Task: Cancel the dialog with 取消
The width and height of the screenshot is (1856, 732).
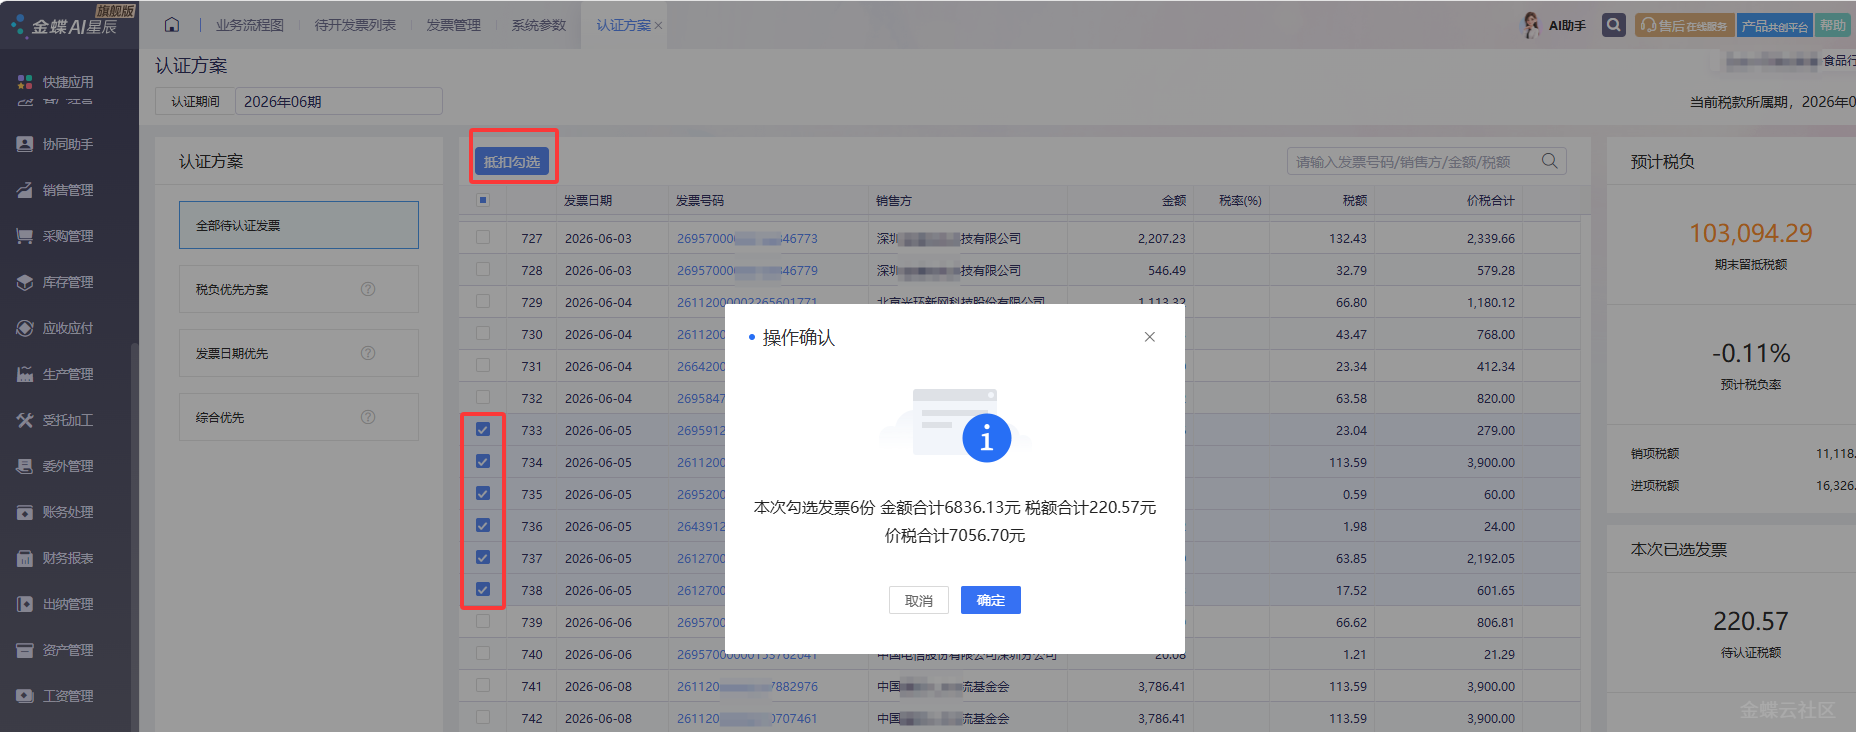Action: (919, 600)
